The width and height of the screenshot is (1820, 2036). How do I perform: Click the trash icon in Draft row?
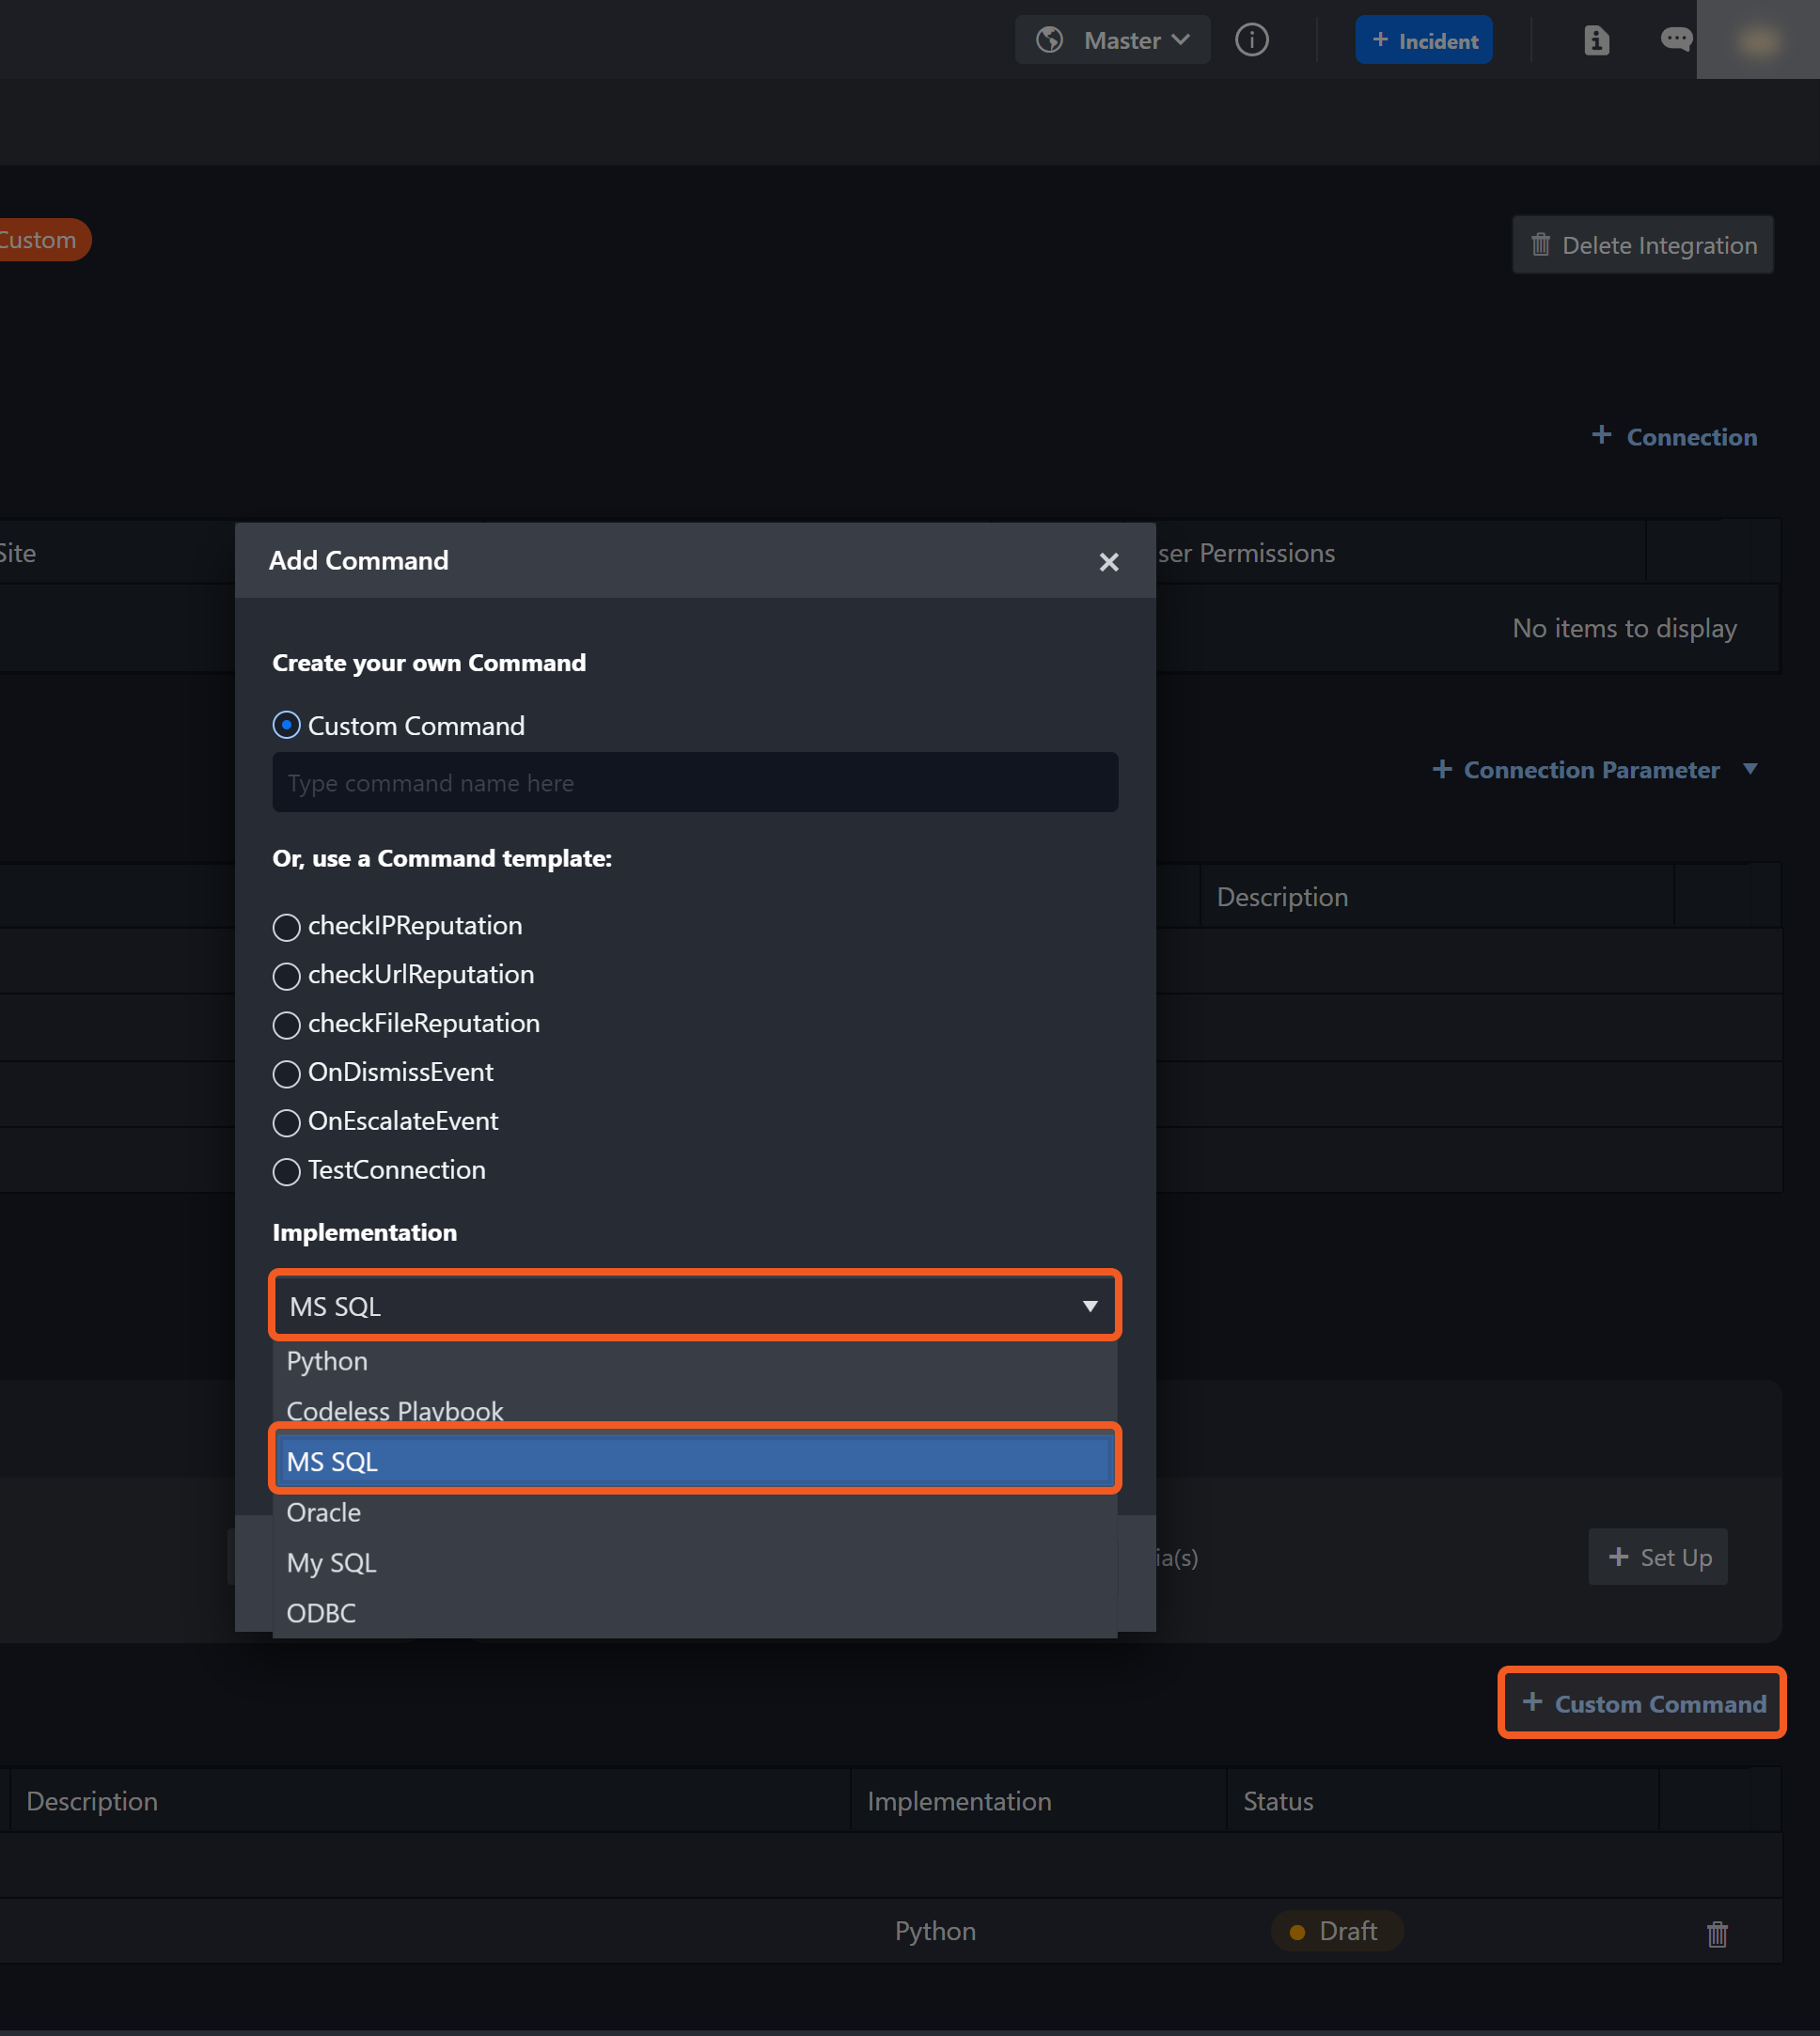point(1716,1934)
